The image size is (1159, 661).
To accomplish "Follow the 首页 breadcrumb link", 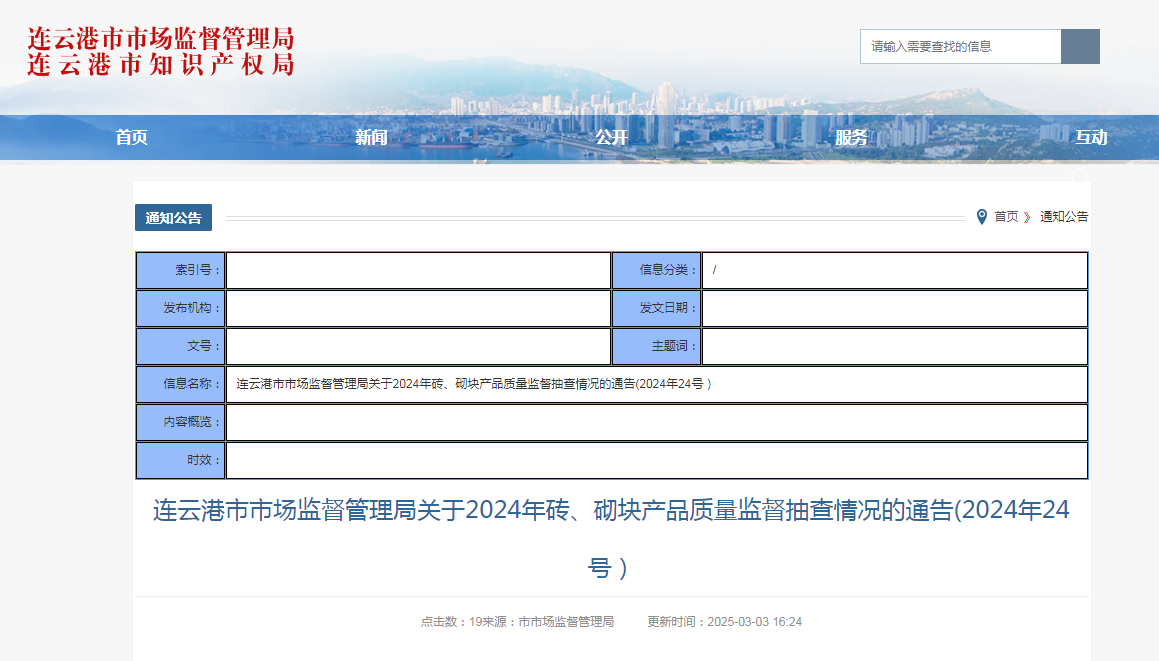I will (1006, 217).
